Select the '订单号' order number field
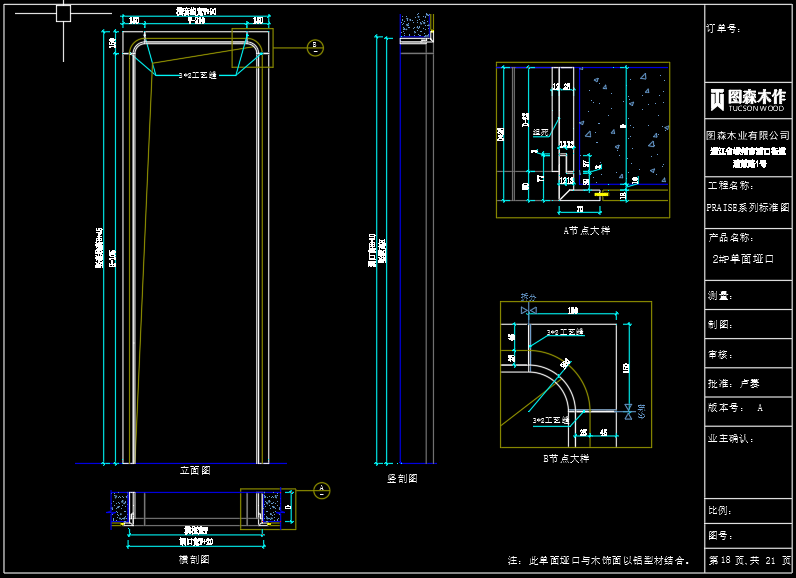The width and height of the screenshot is (796, 578). click(x=725, y=29)
